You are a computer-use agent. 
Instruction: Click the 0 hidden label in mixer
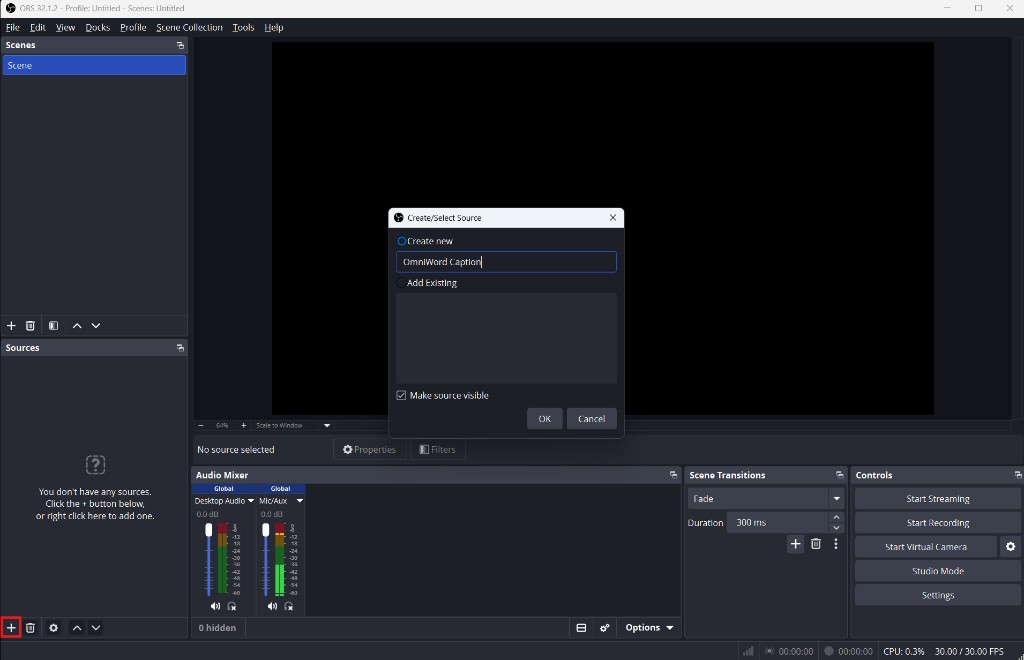pyautogui.click(x=217, y=628)
